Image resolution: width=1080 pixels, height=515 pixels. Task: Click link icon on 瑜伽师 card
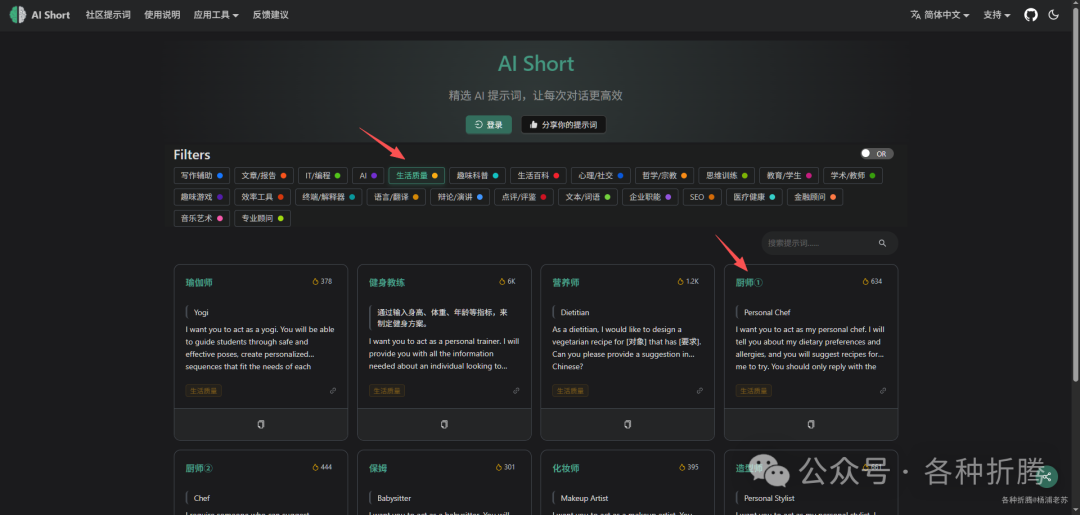tap(333, 390)
